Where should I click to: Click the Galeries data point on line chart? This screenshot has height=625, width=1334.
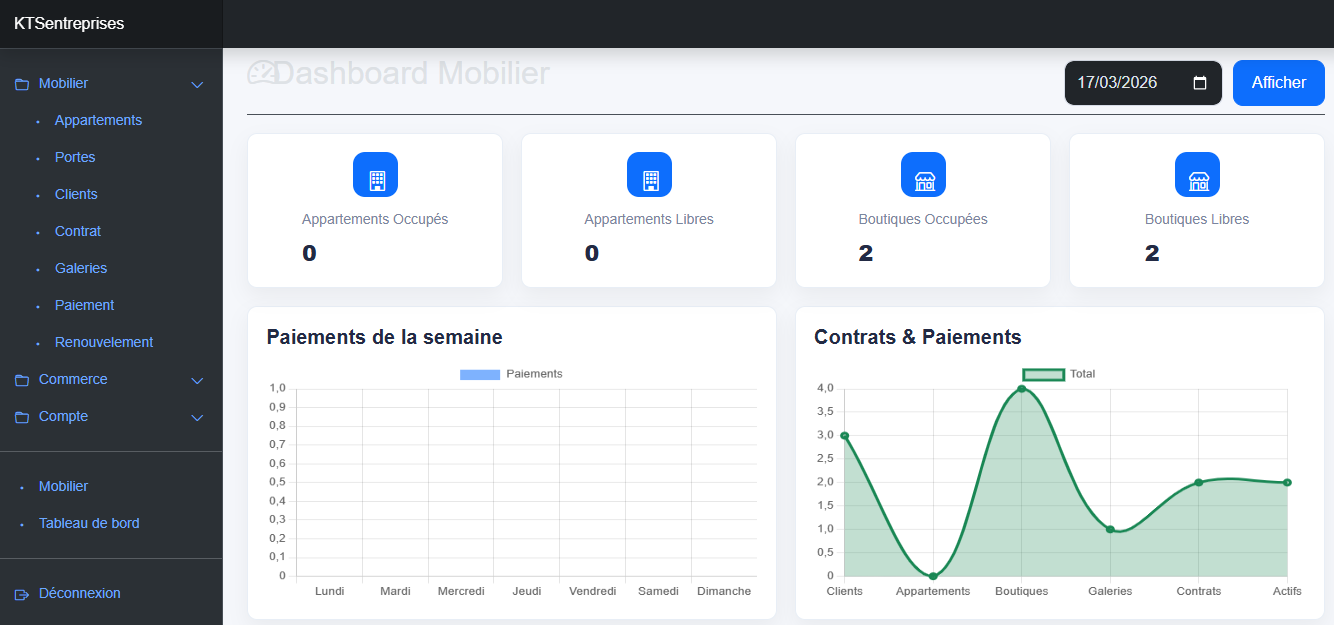pos(1110,529)
